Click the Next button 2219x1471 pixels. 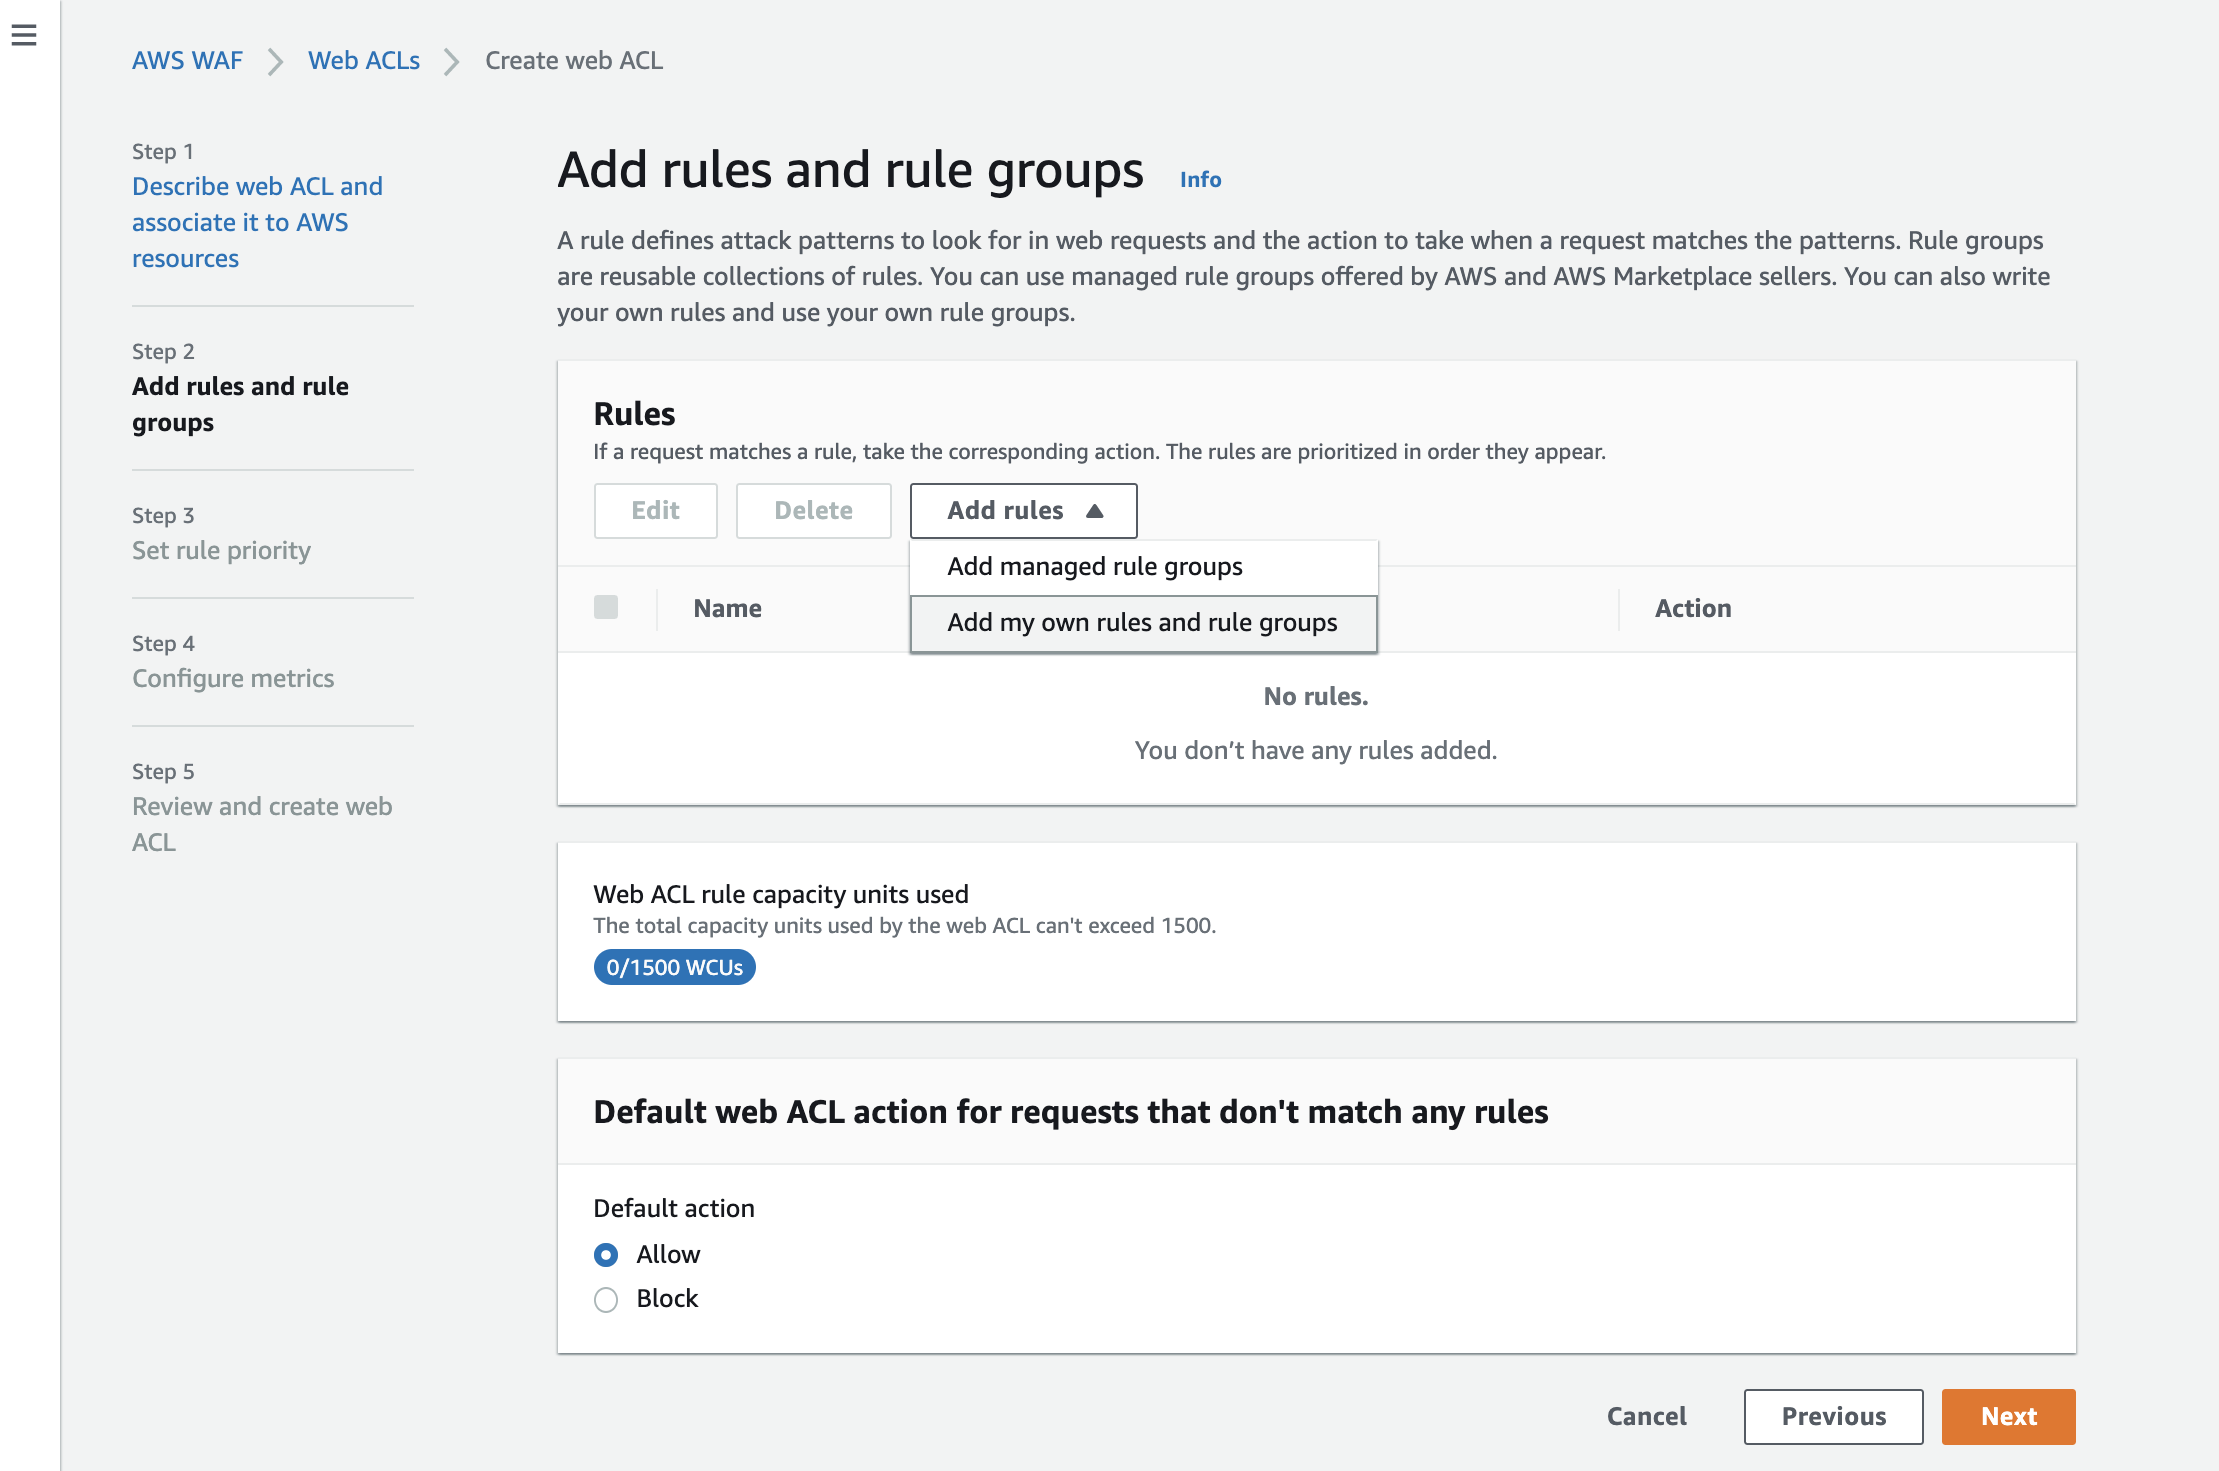pos(2008,1416)
